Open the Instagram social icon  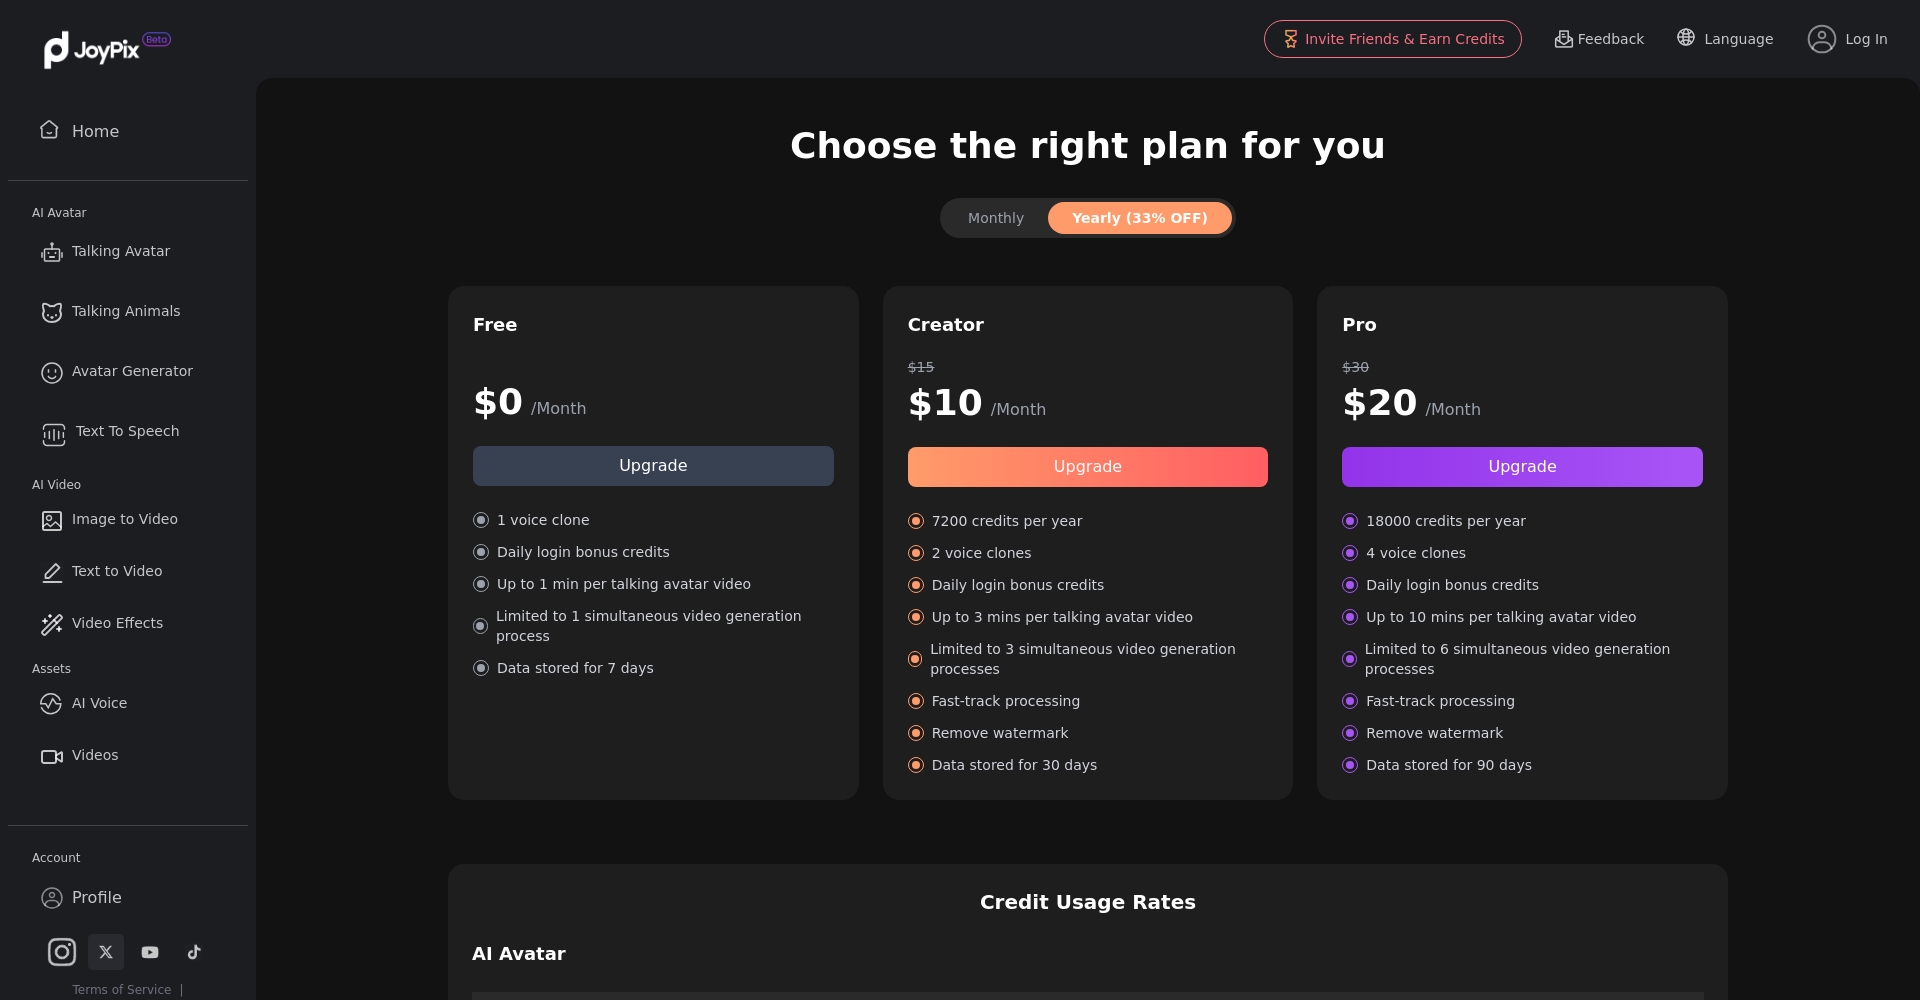pos(62,952)
